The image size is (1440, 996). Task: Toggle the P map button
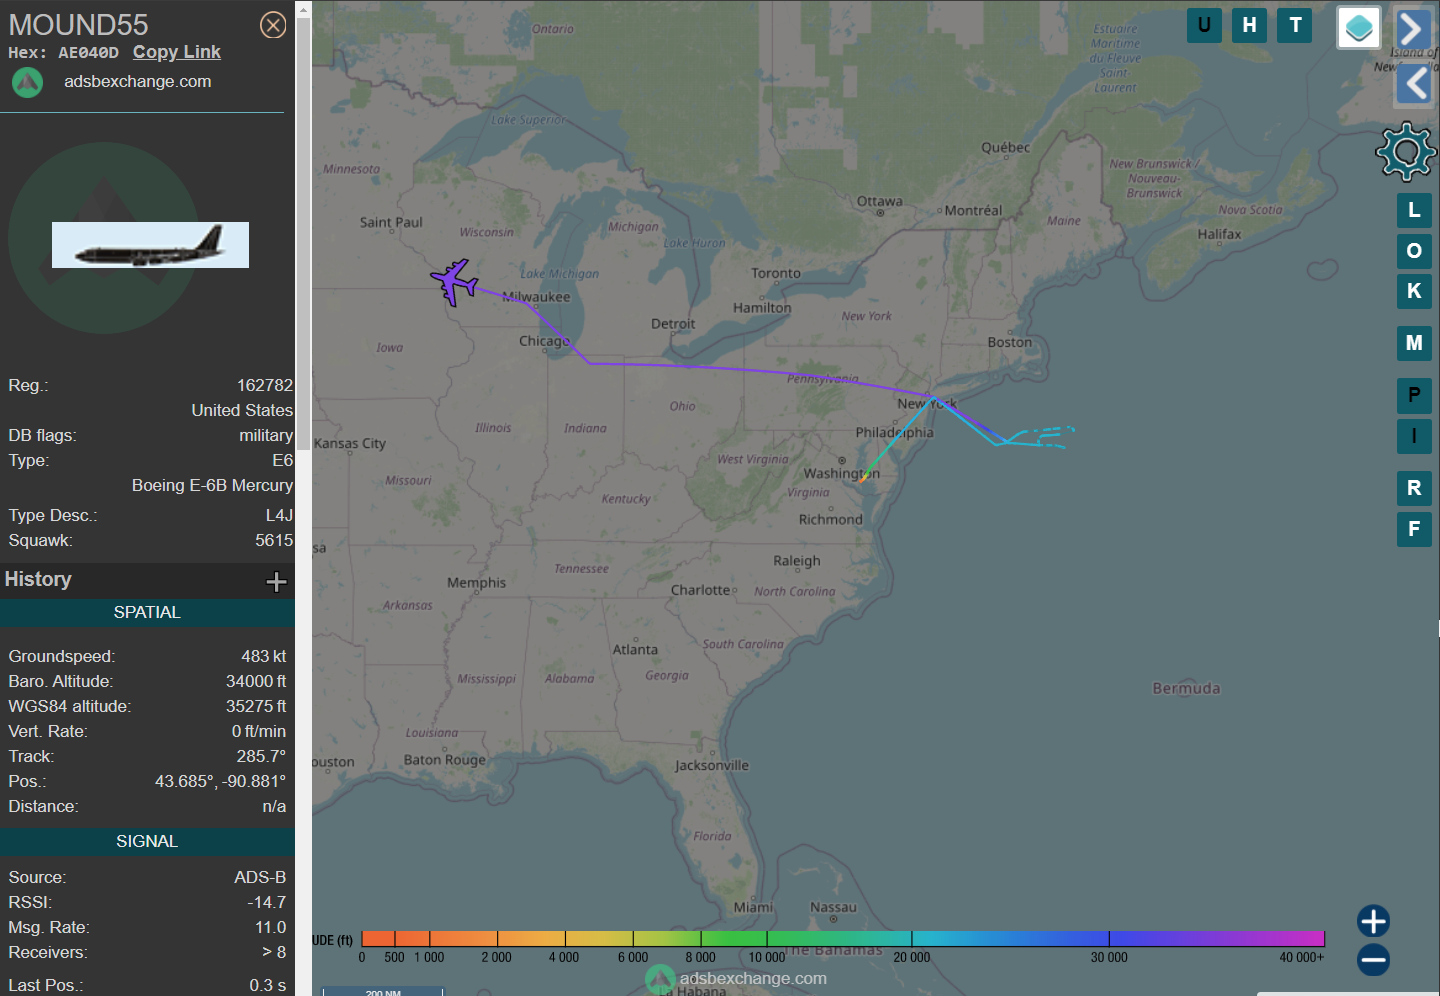coord(1414,396)
